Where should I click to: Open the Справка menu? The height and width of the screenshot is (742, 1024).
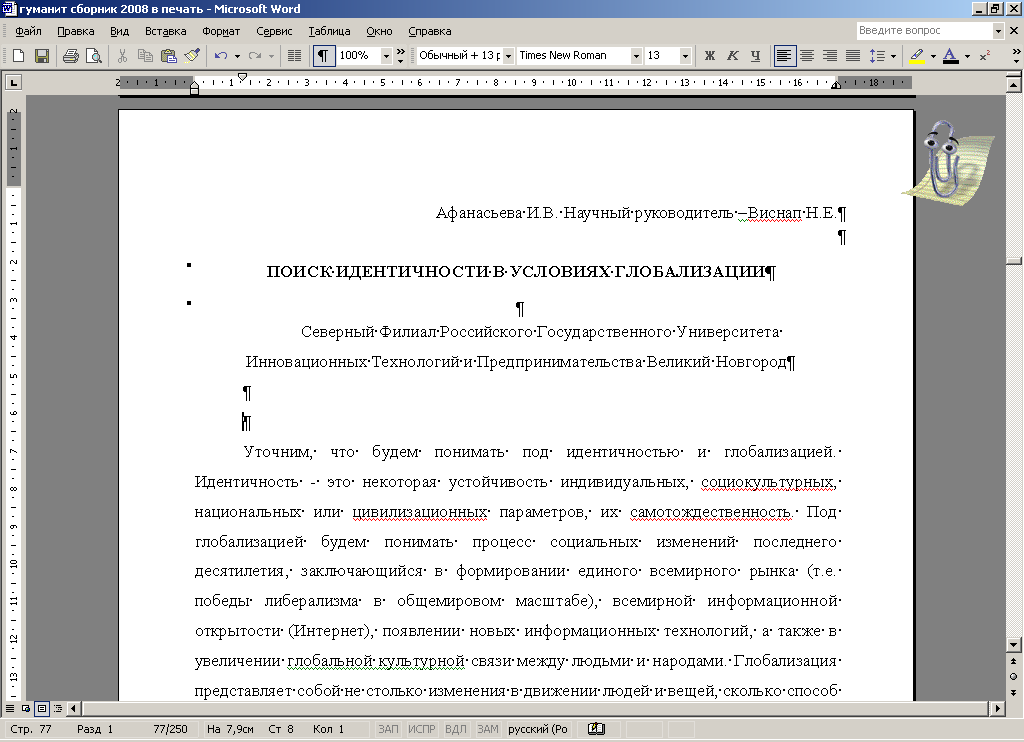[x=429, y=31]
